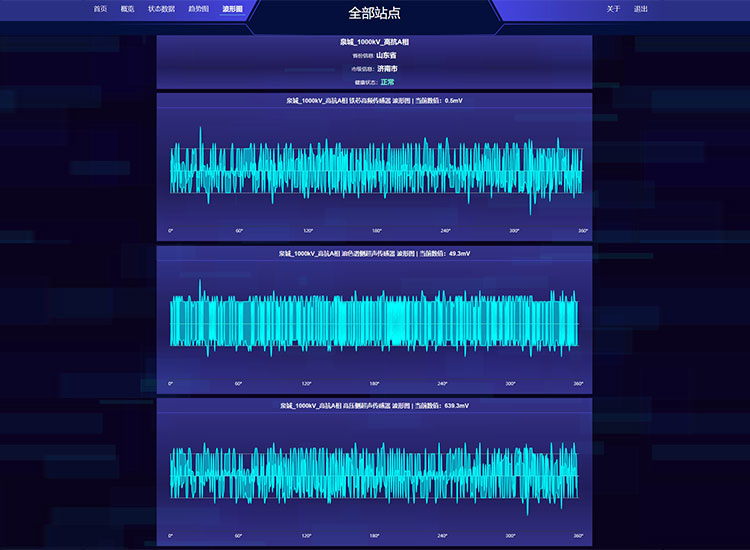Click the 山东省 province value
The width and height of the screenshot is (750, 550).
[x=386, y=55]
